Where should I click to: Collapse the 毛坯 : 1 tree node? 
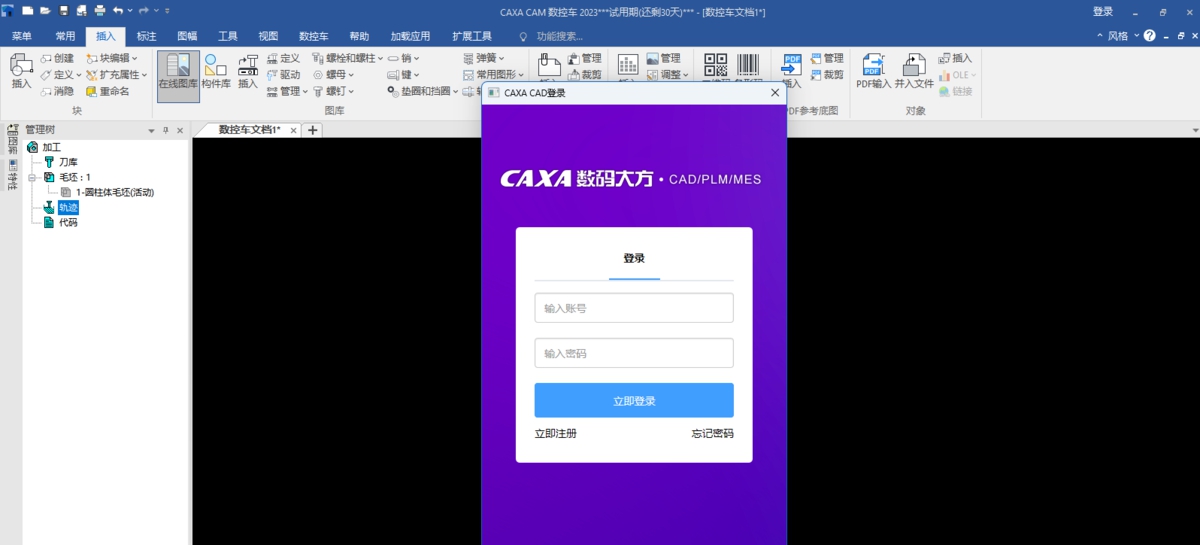pyautogui.click(x=33, y=177)
